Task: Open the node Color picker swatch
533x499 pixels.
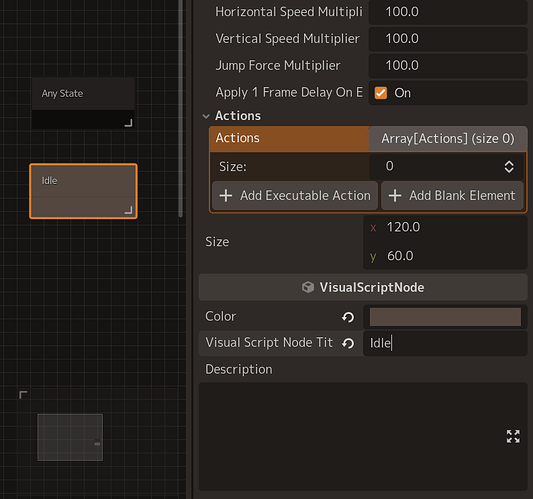Action: pos(445,317)
